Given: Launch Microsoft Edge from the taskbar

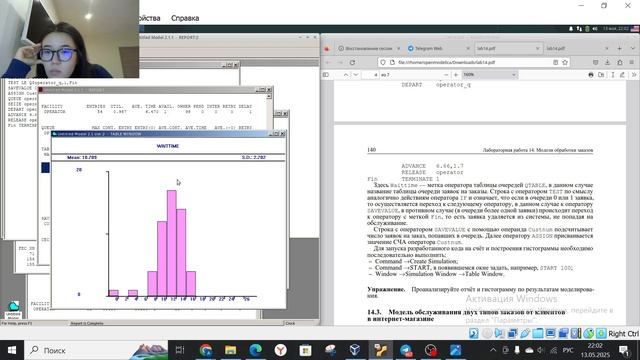Looking at the screenshot, I should [256, 350].
